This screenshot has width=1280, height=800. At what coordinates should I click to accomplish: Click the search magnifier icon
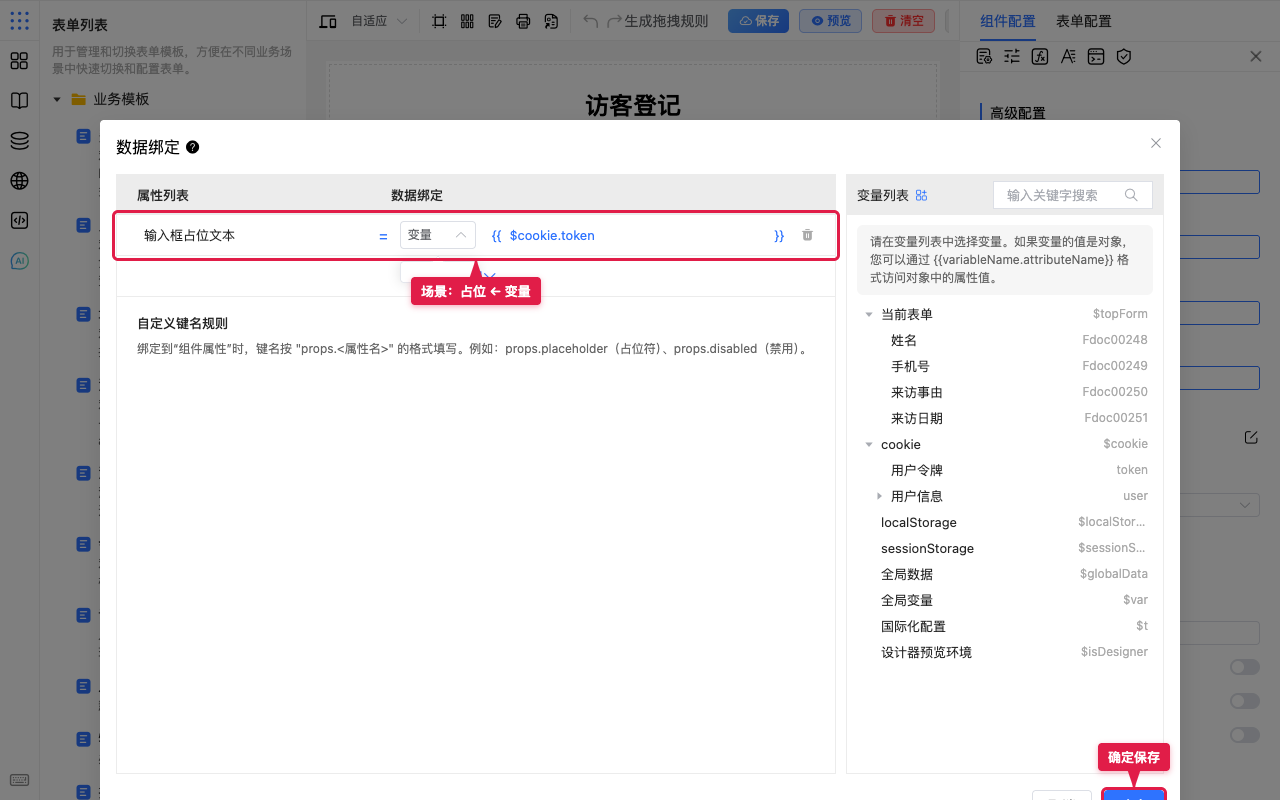coord(1131,195)
